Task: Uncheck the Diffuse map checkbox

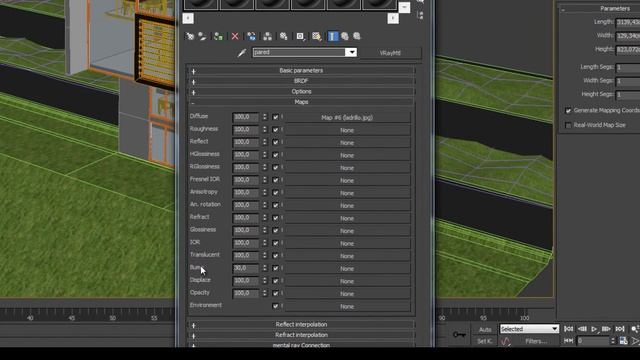Action: click(x=275, y=117)
